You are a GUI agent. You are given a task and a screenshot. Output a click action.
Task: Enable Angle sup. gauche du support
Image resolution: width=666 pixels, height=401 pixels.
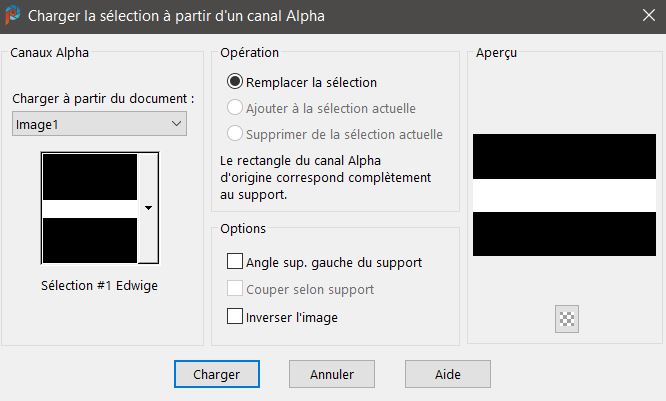tap(235, 262)
